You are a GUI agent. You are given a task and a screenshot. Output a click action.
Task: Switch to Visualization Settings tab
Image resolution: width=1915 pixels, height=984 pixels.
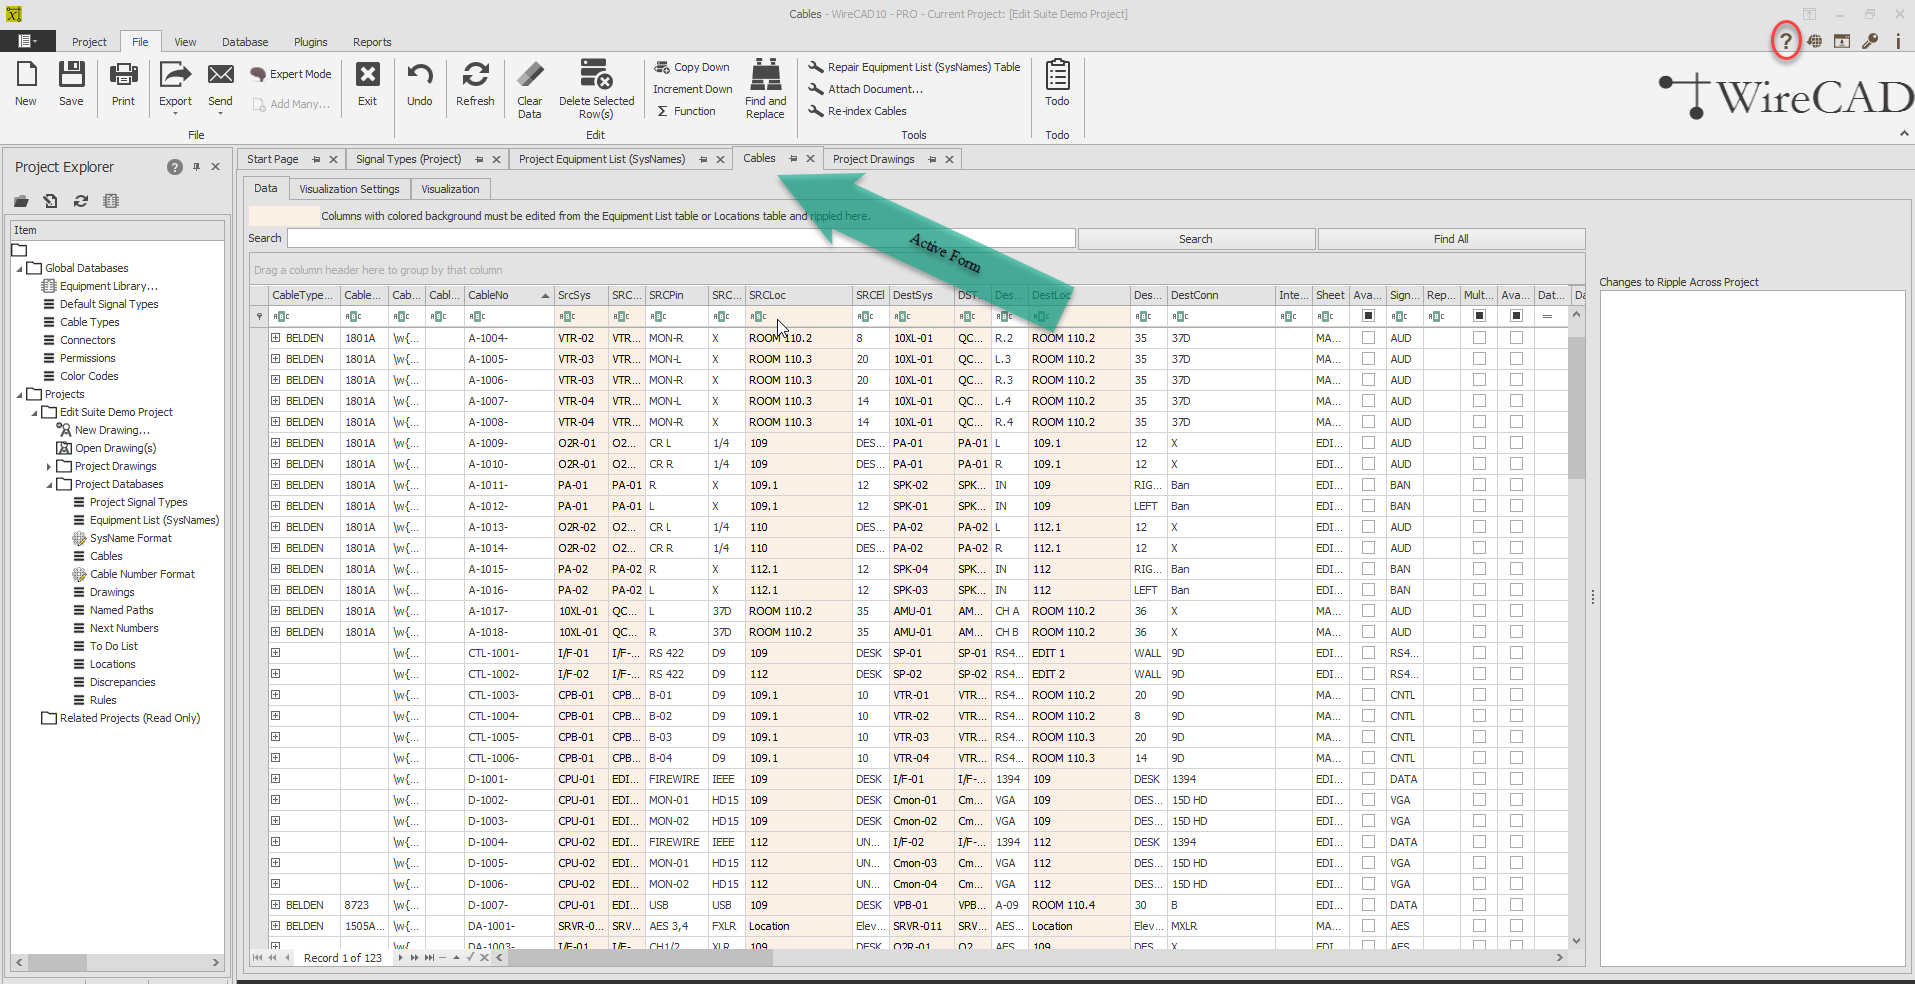[349, 189]
